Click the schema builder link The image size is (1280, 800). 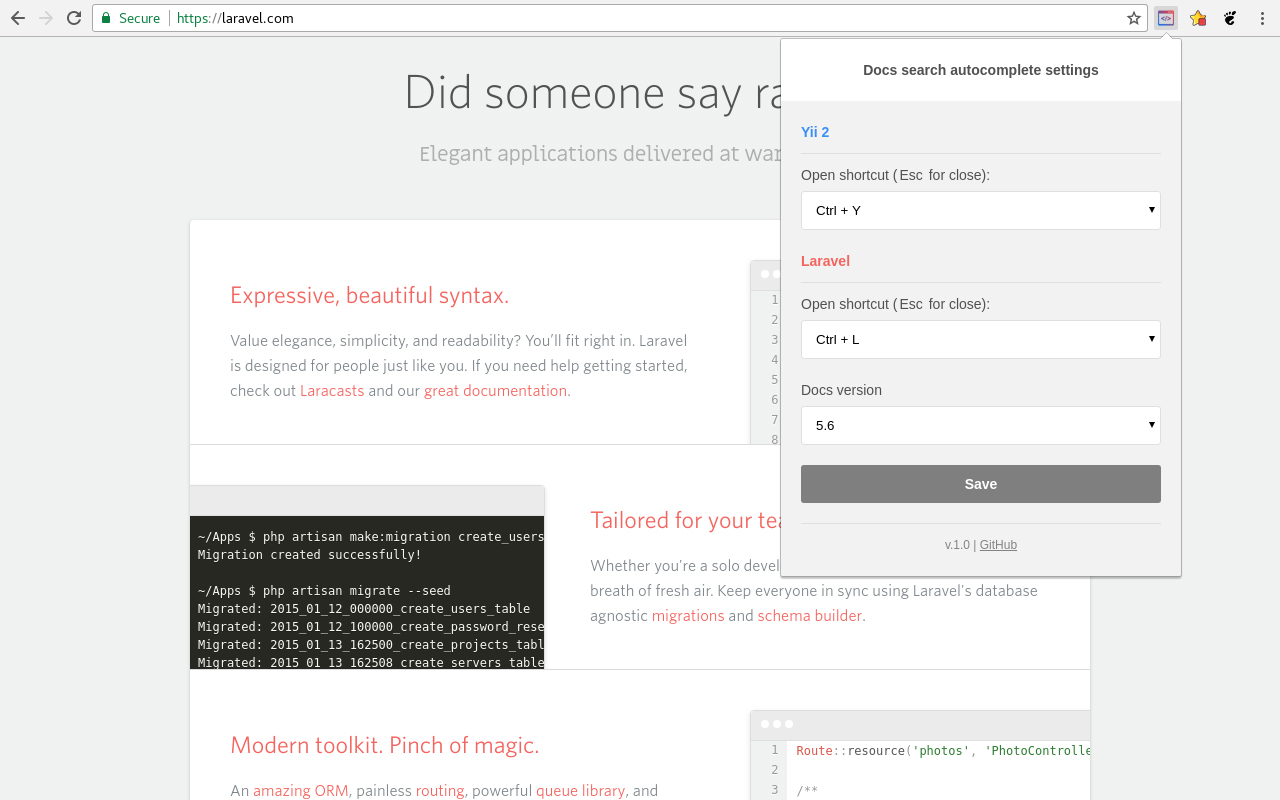coord(810,615)
